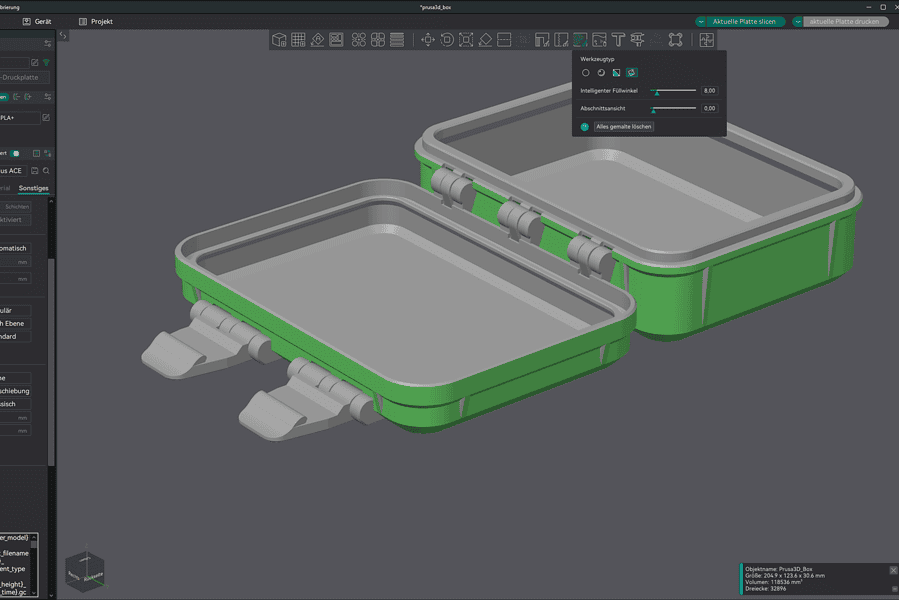Select the Move tool in toolbar
The height and width of the screenshot is (600, 899).
[428, 40]
